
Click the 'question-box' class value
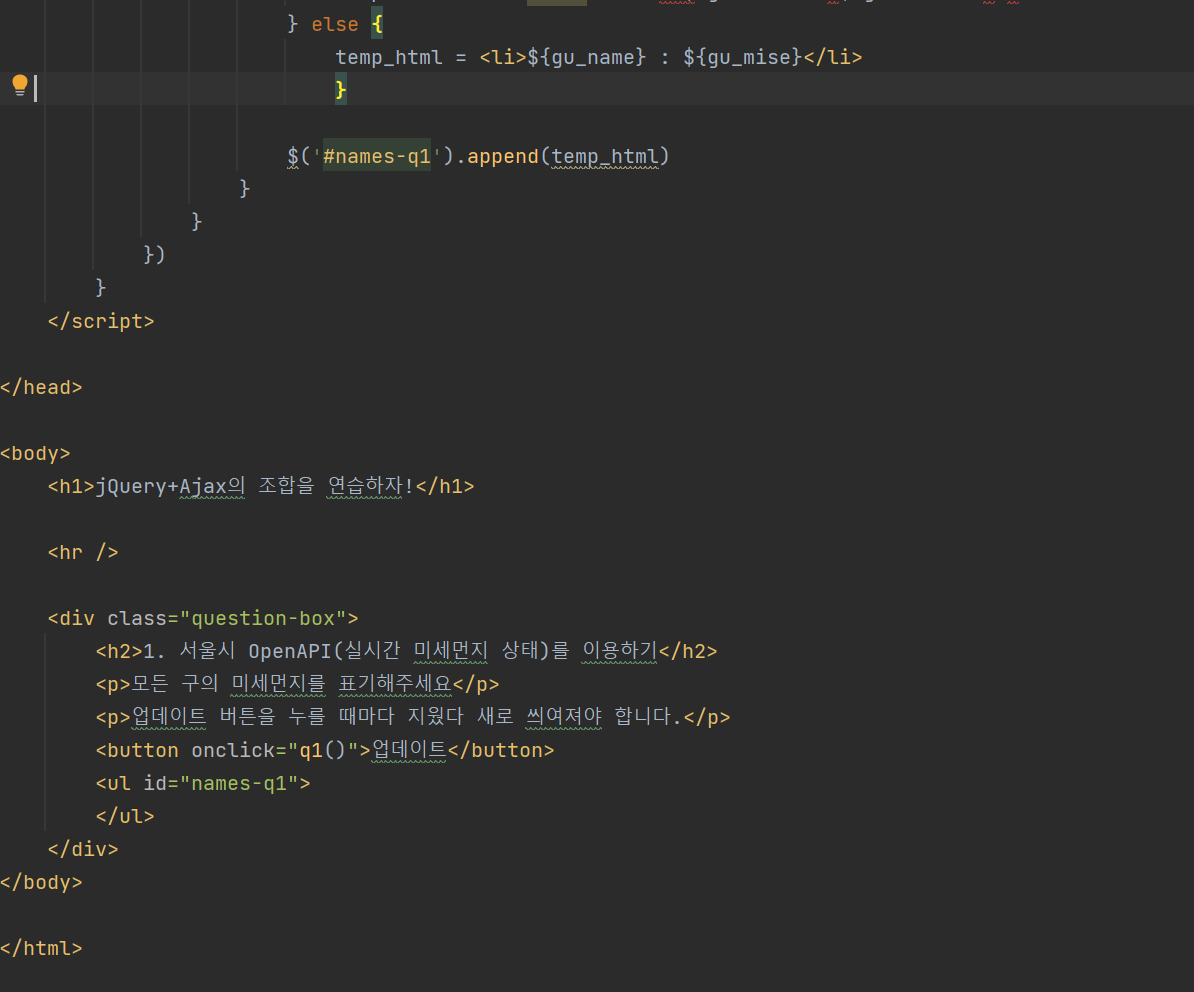[263, 618]
